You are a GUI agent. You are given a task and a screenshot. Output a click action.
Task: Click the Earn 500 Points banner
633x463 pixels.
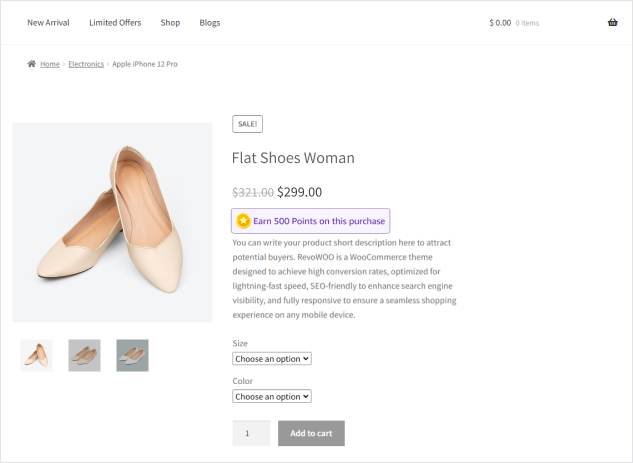(318, 221)
